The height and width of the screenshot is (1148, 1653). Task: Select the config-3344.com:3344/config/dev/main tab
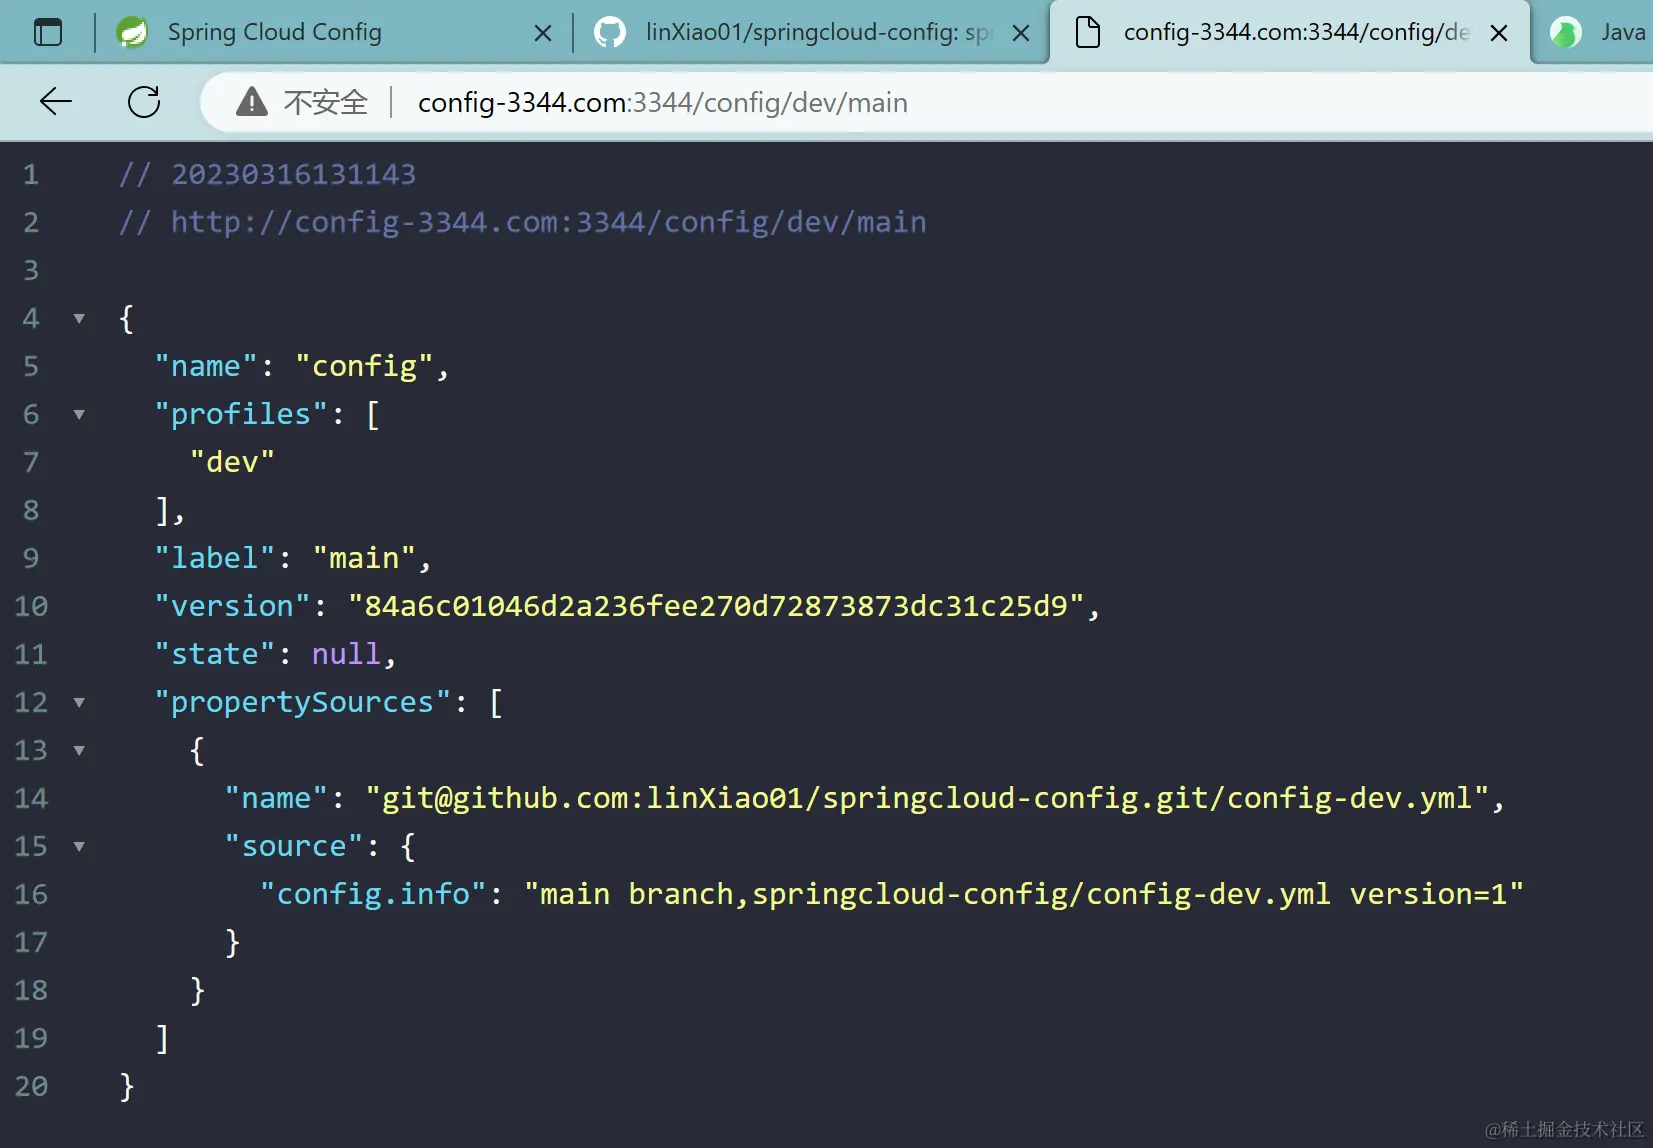pos(1290,32)
